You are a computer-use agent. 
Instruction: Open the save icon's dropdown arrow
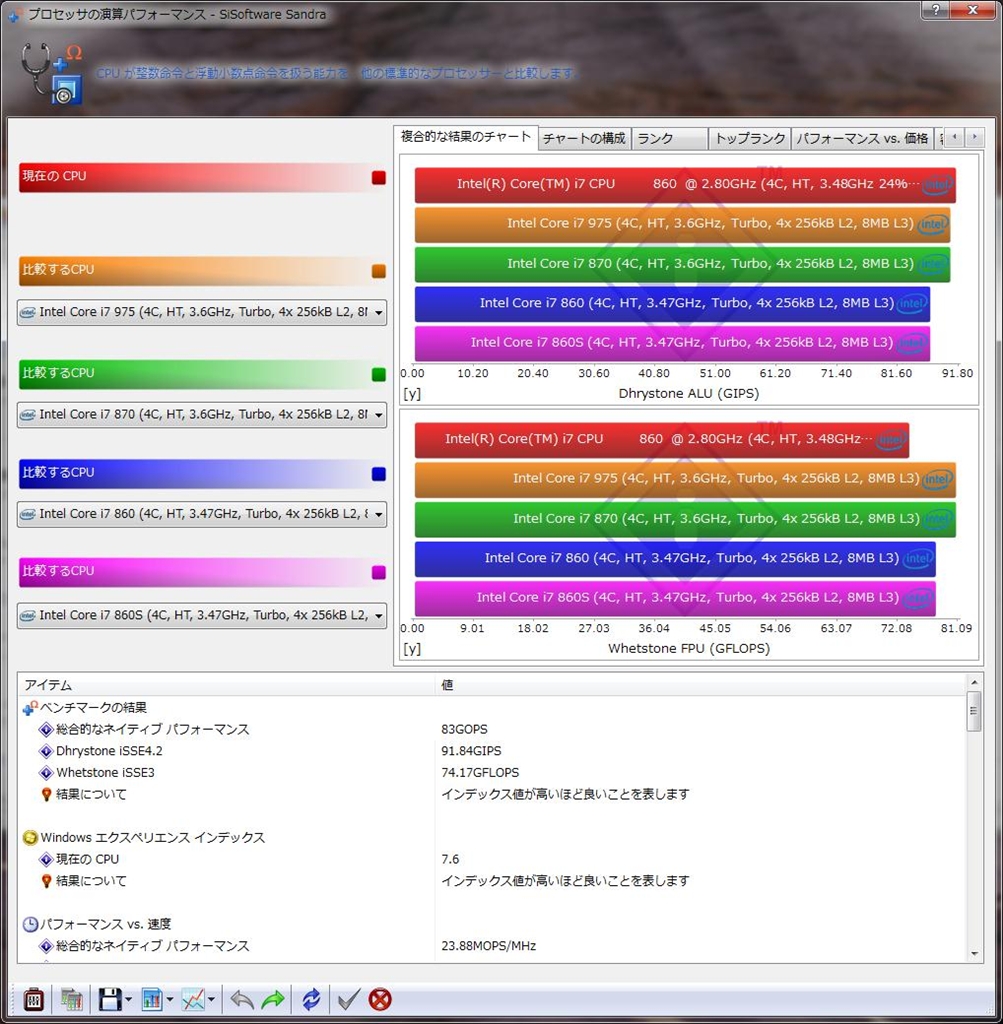click(x=128, y=999)
